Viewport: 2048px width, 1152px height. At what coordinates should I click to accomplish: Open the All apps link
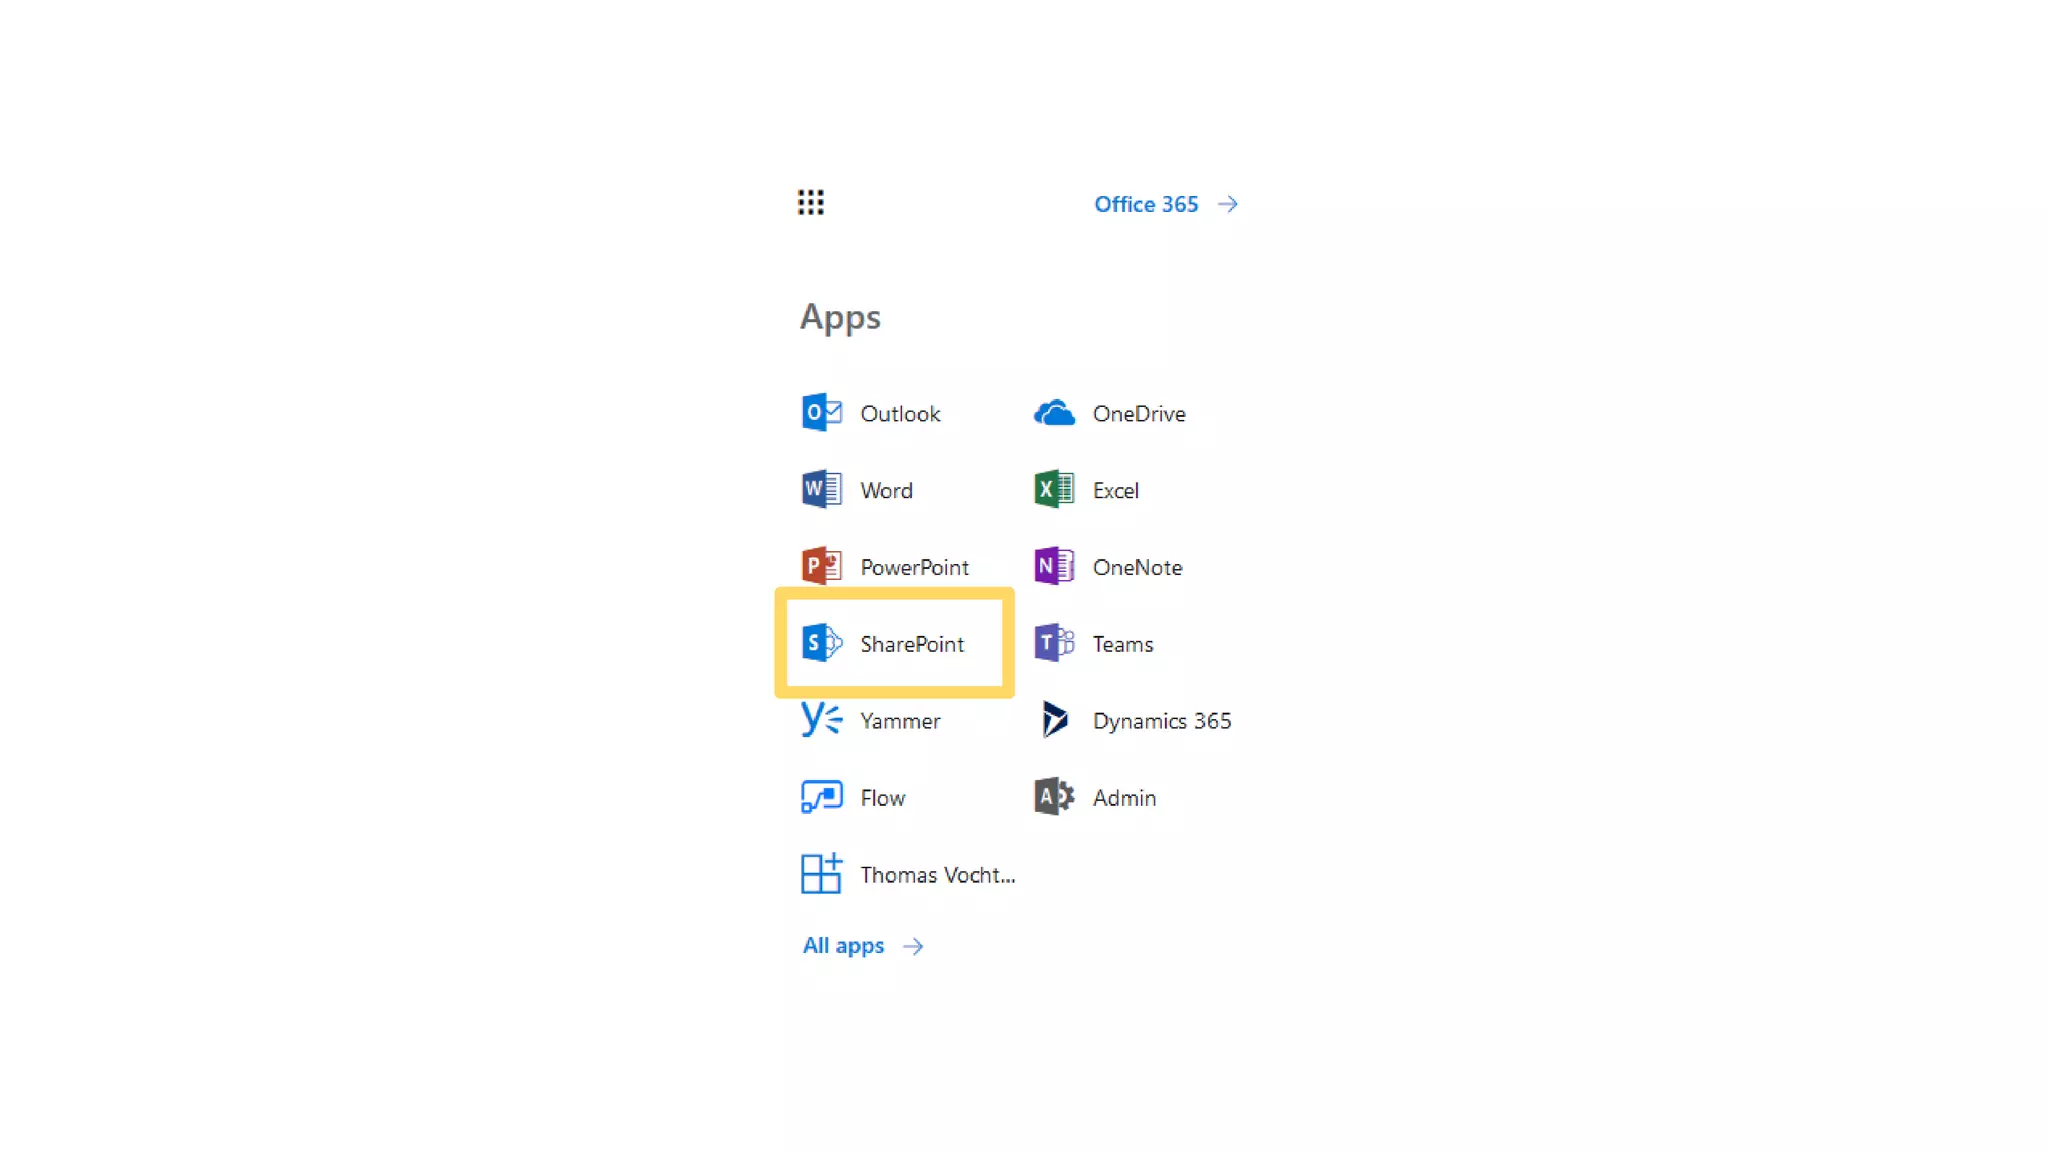coord(843,946)
